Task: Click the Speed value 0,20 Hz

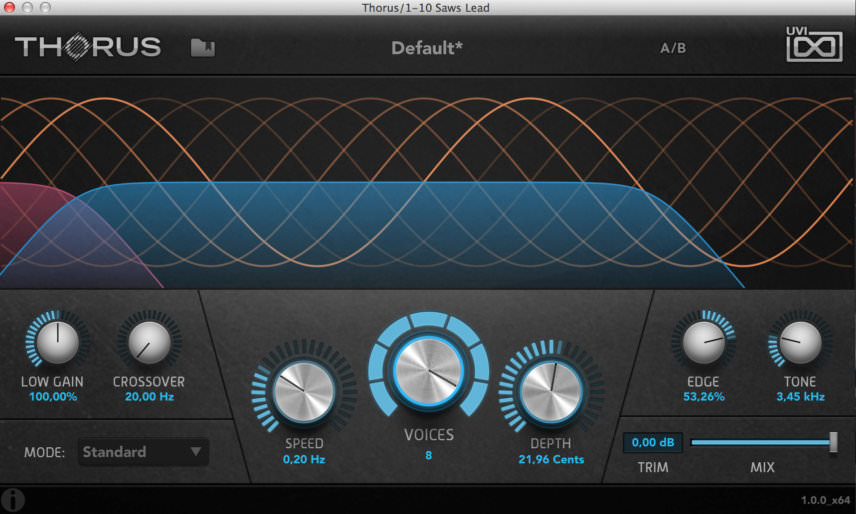Action: click(304, 459)
